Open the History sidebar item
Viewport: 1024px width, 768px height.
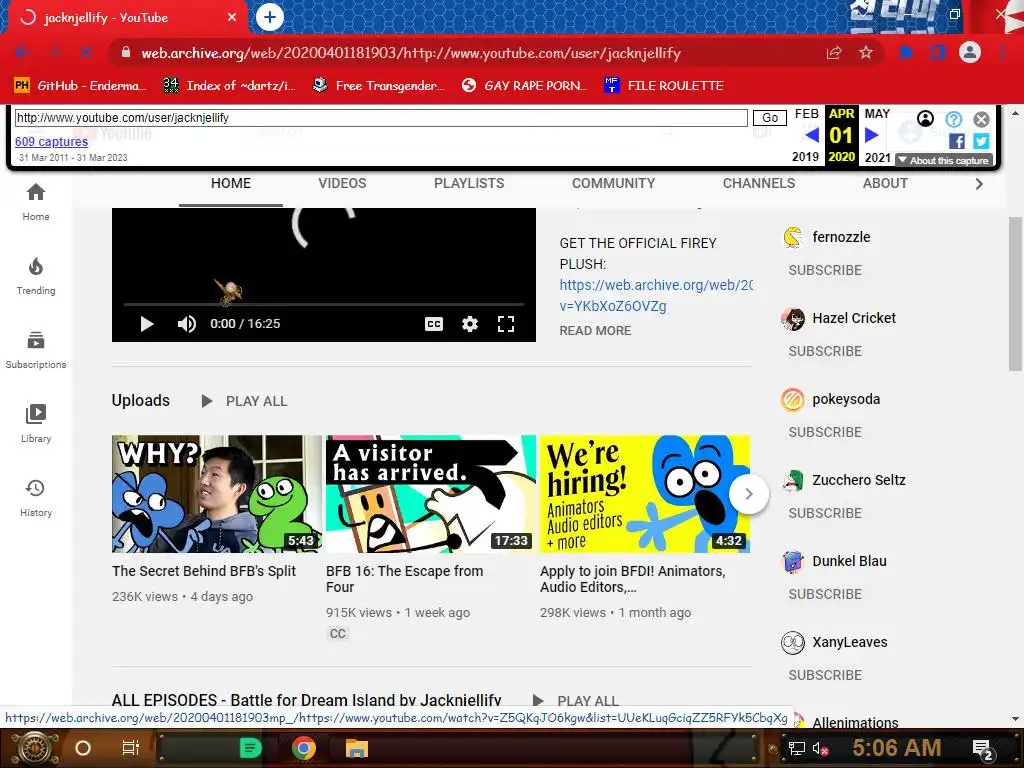pos(36,498)
